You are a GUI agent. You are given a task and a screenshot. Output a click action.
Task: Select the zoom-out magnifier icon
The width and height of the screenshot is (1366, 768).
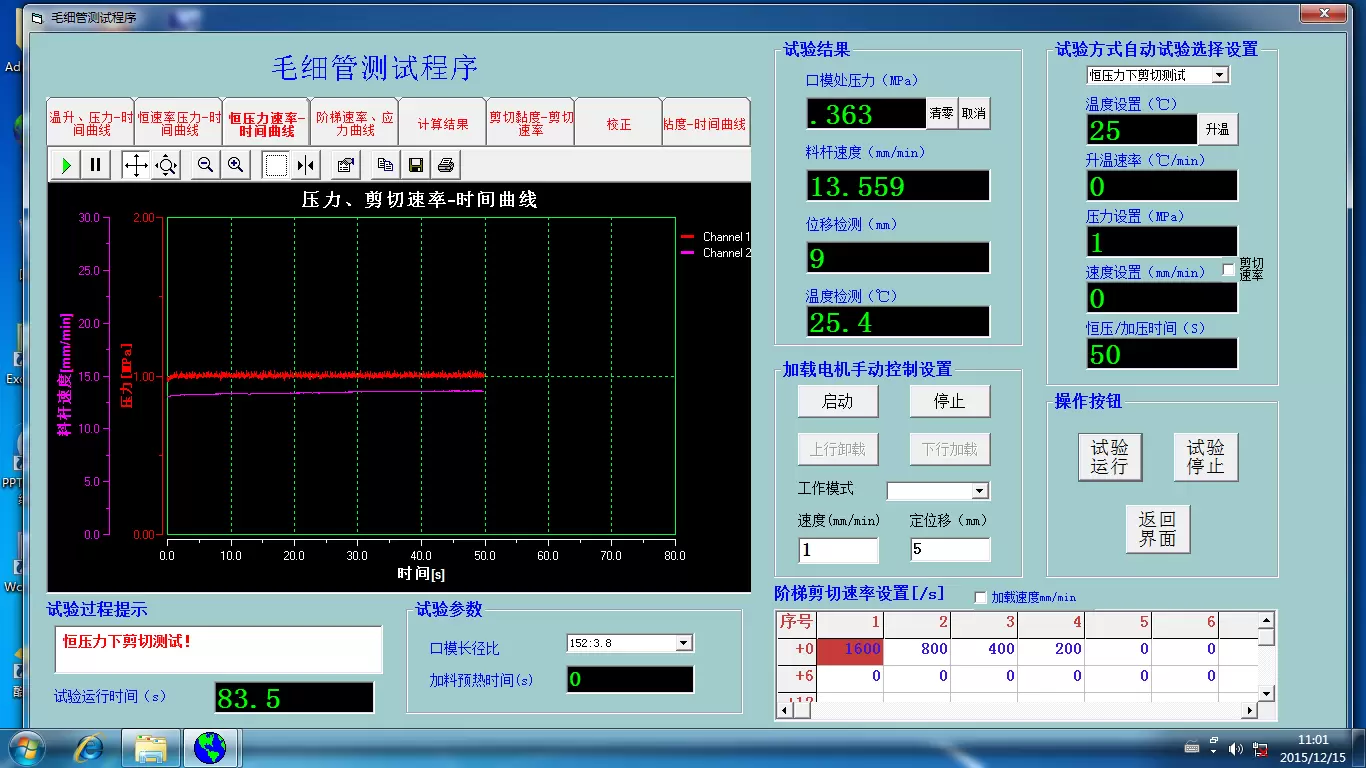click(x=205, y=165)
